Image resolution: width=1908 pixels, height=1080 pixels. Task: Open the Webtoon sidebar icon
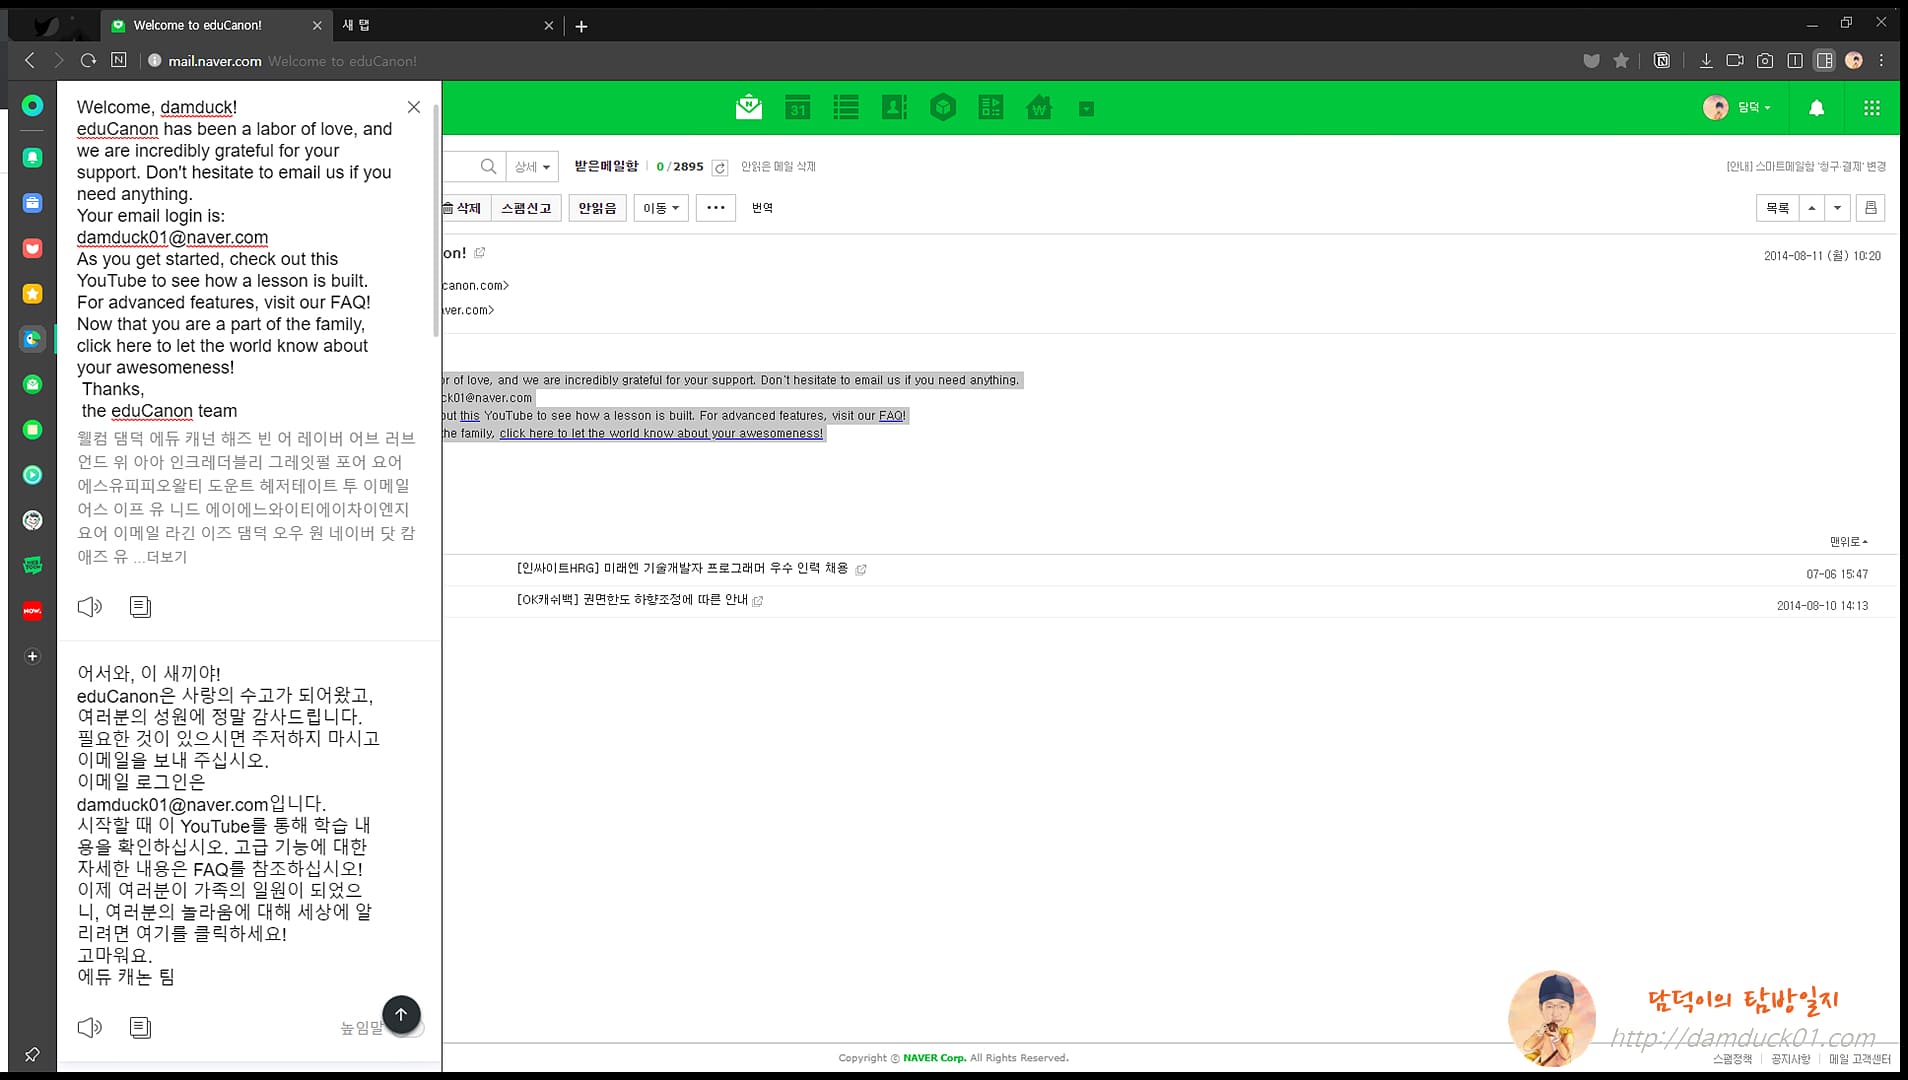pyautogui.click(x=32, y=565)
